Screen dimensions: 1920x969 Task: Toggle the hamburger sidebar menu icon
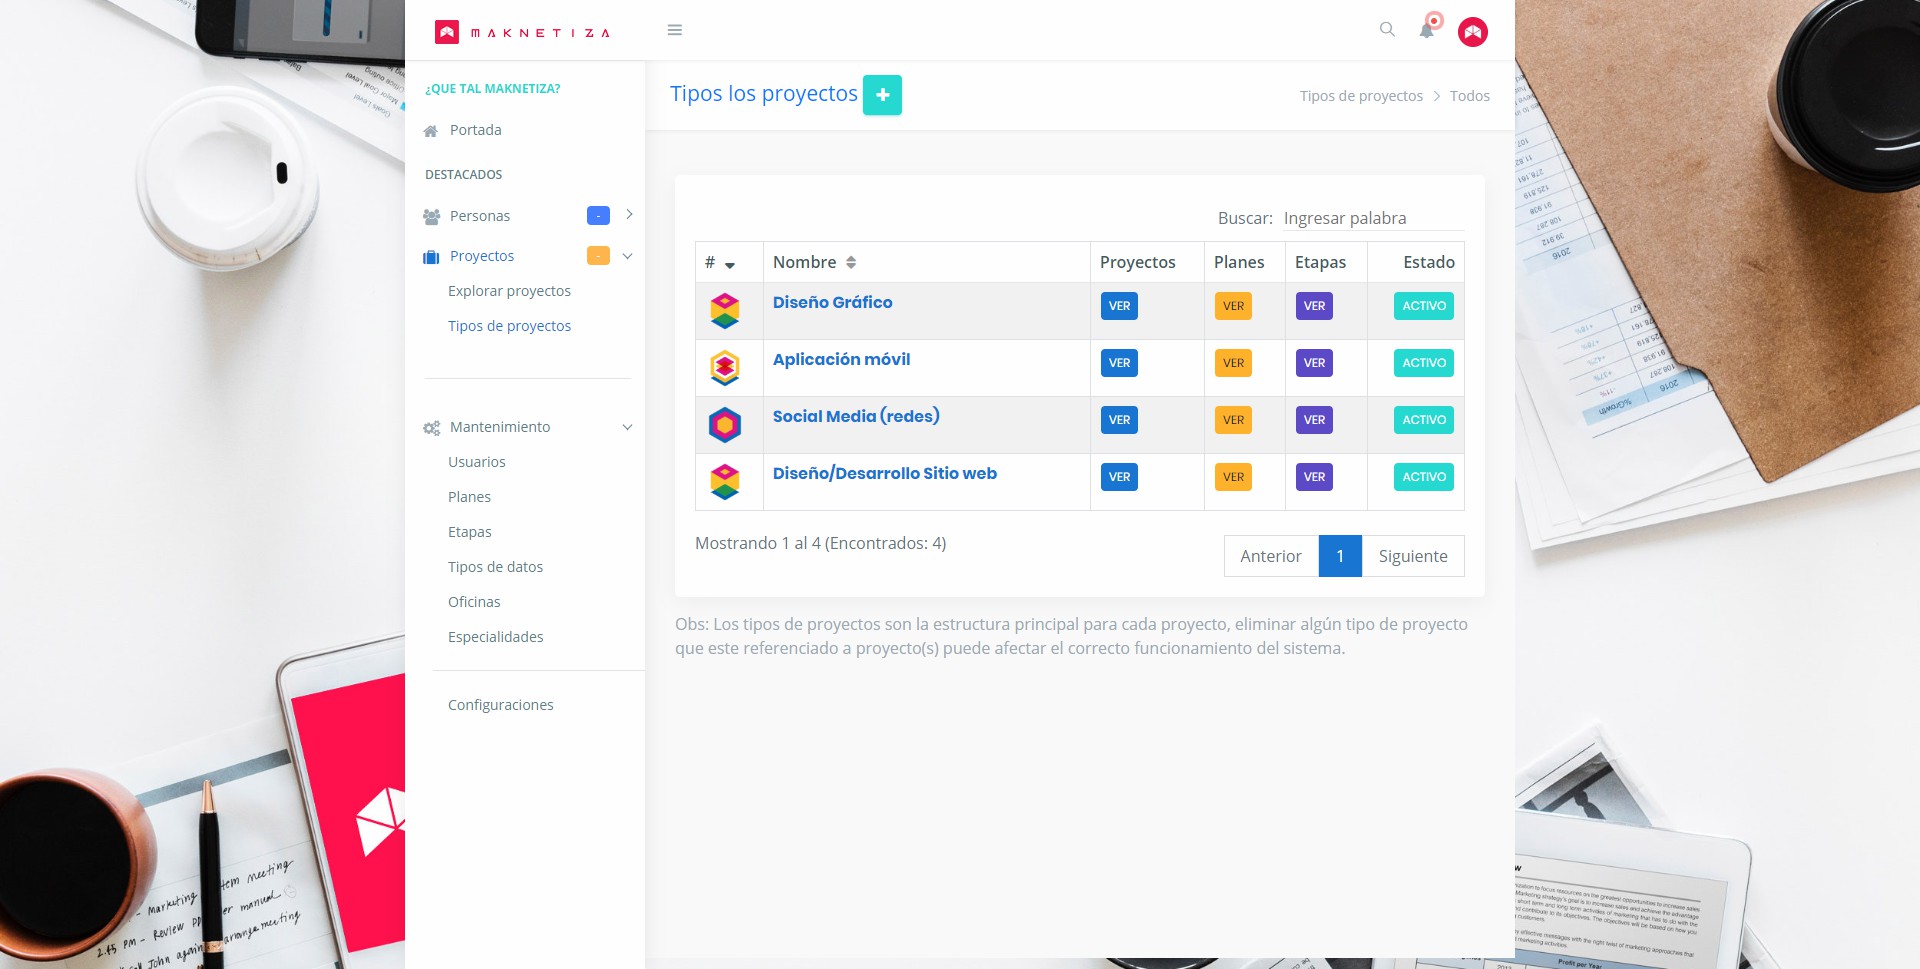pos(675,30)
